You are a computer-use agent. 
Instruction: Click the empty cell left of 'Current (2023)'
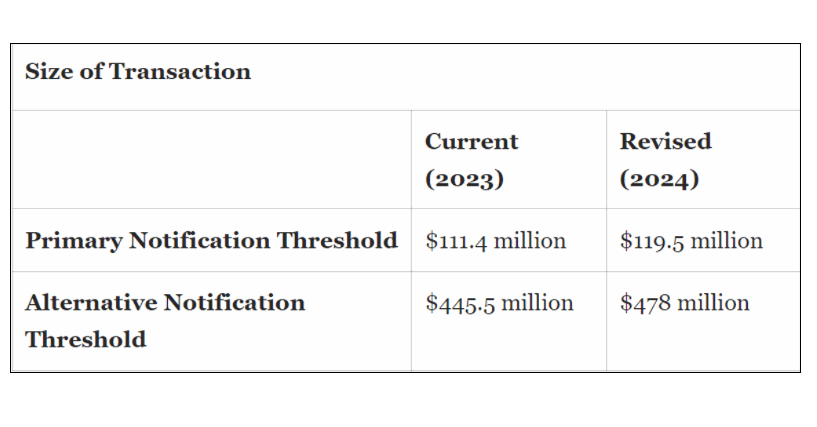pos(212,159)
